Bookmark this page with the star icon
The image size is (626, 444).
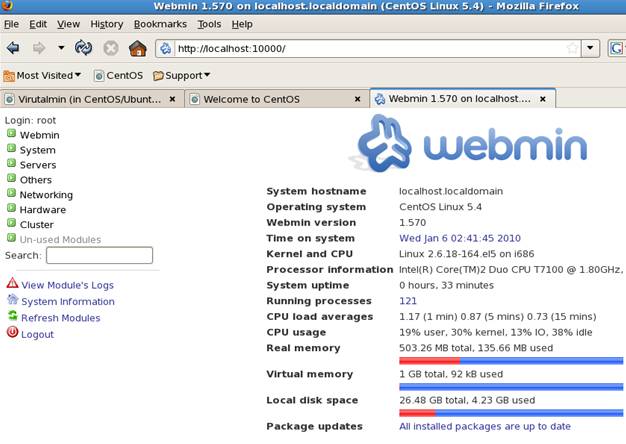573,48
